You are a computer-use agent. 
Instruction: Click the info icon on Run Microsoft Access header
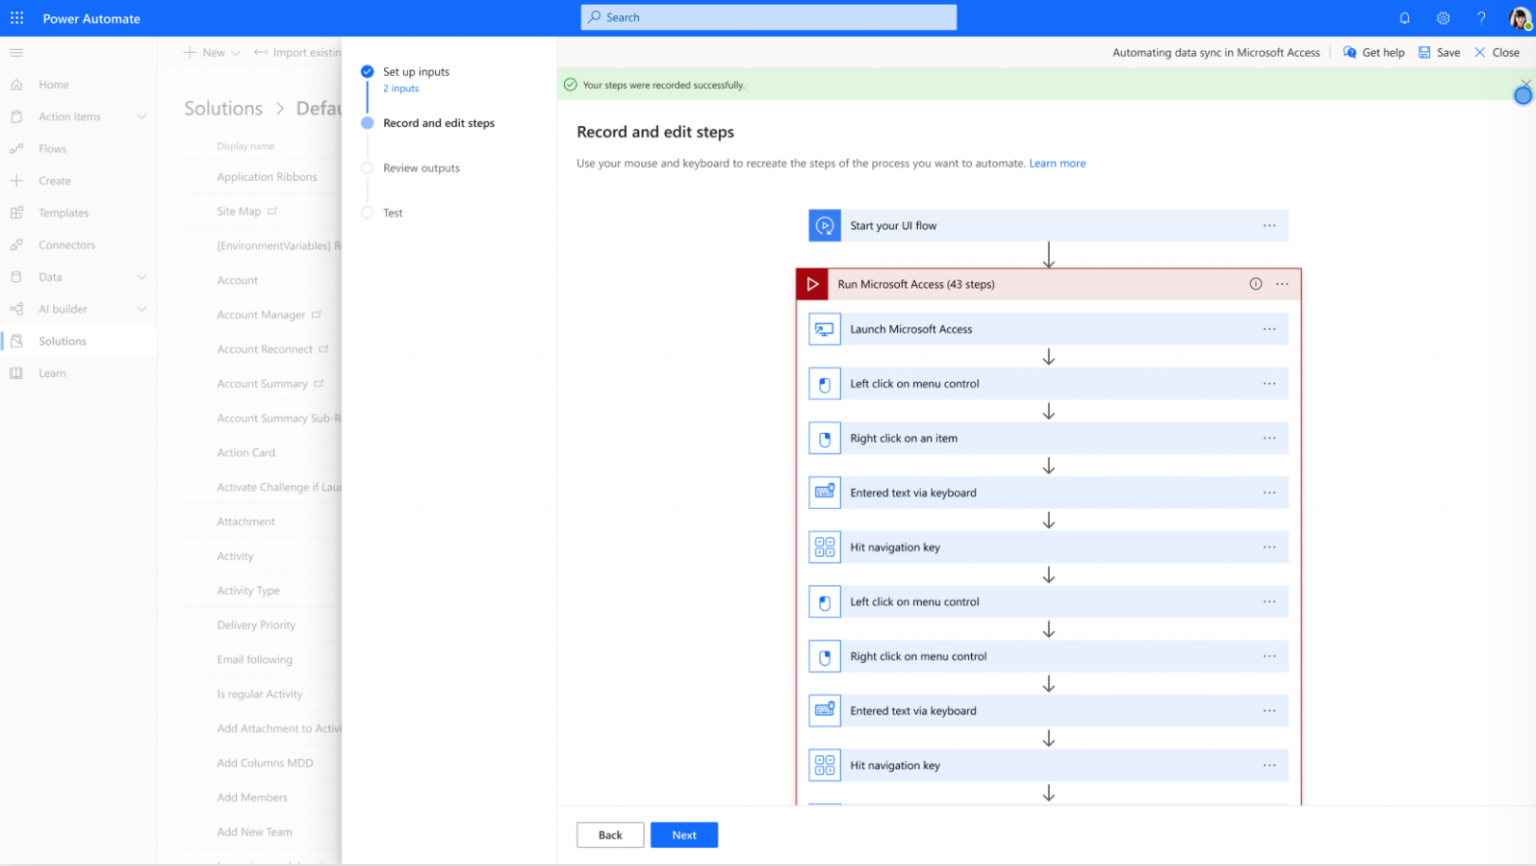(x=1256, y=284)
